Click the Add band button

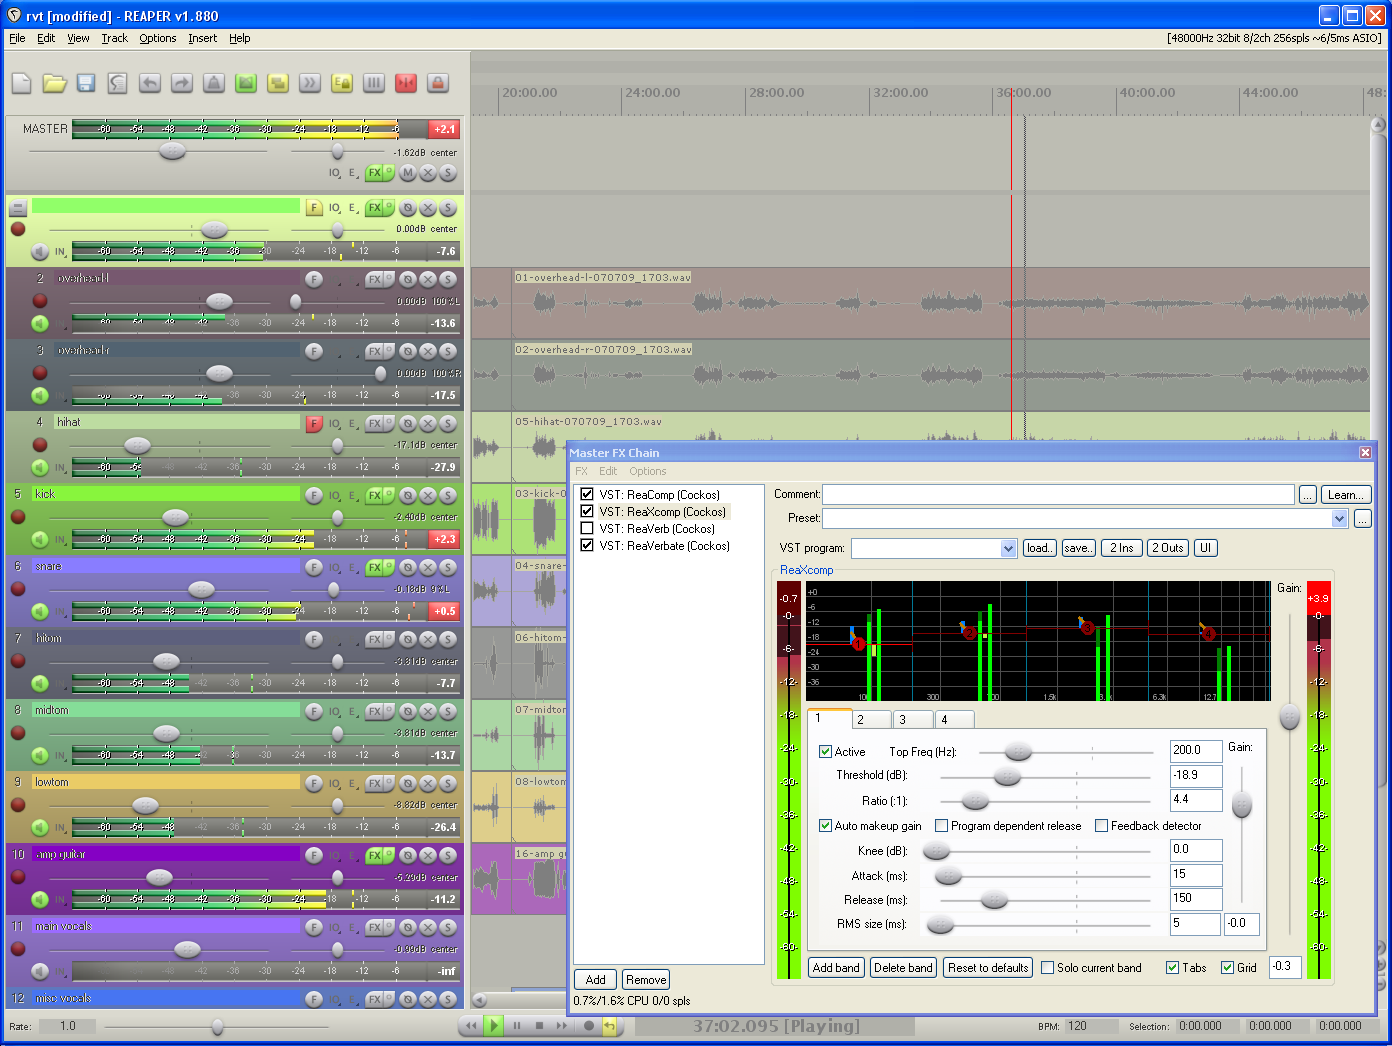(836, 968)
